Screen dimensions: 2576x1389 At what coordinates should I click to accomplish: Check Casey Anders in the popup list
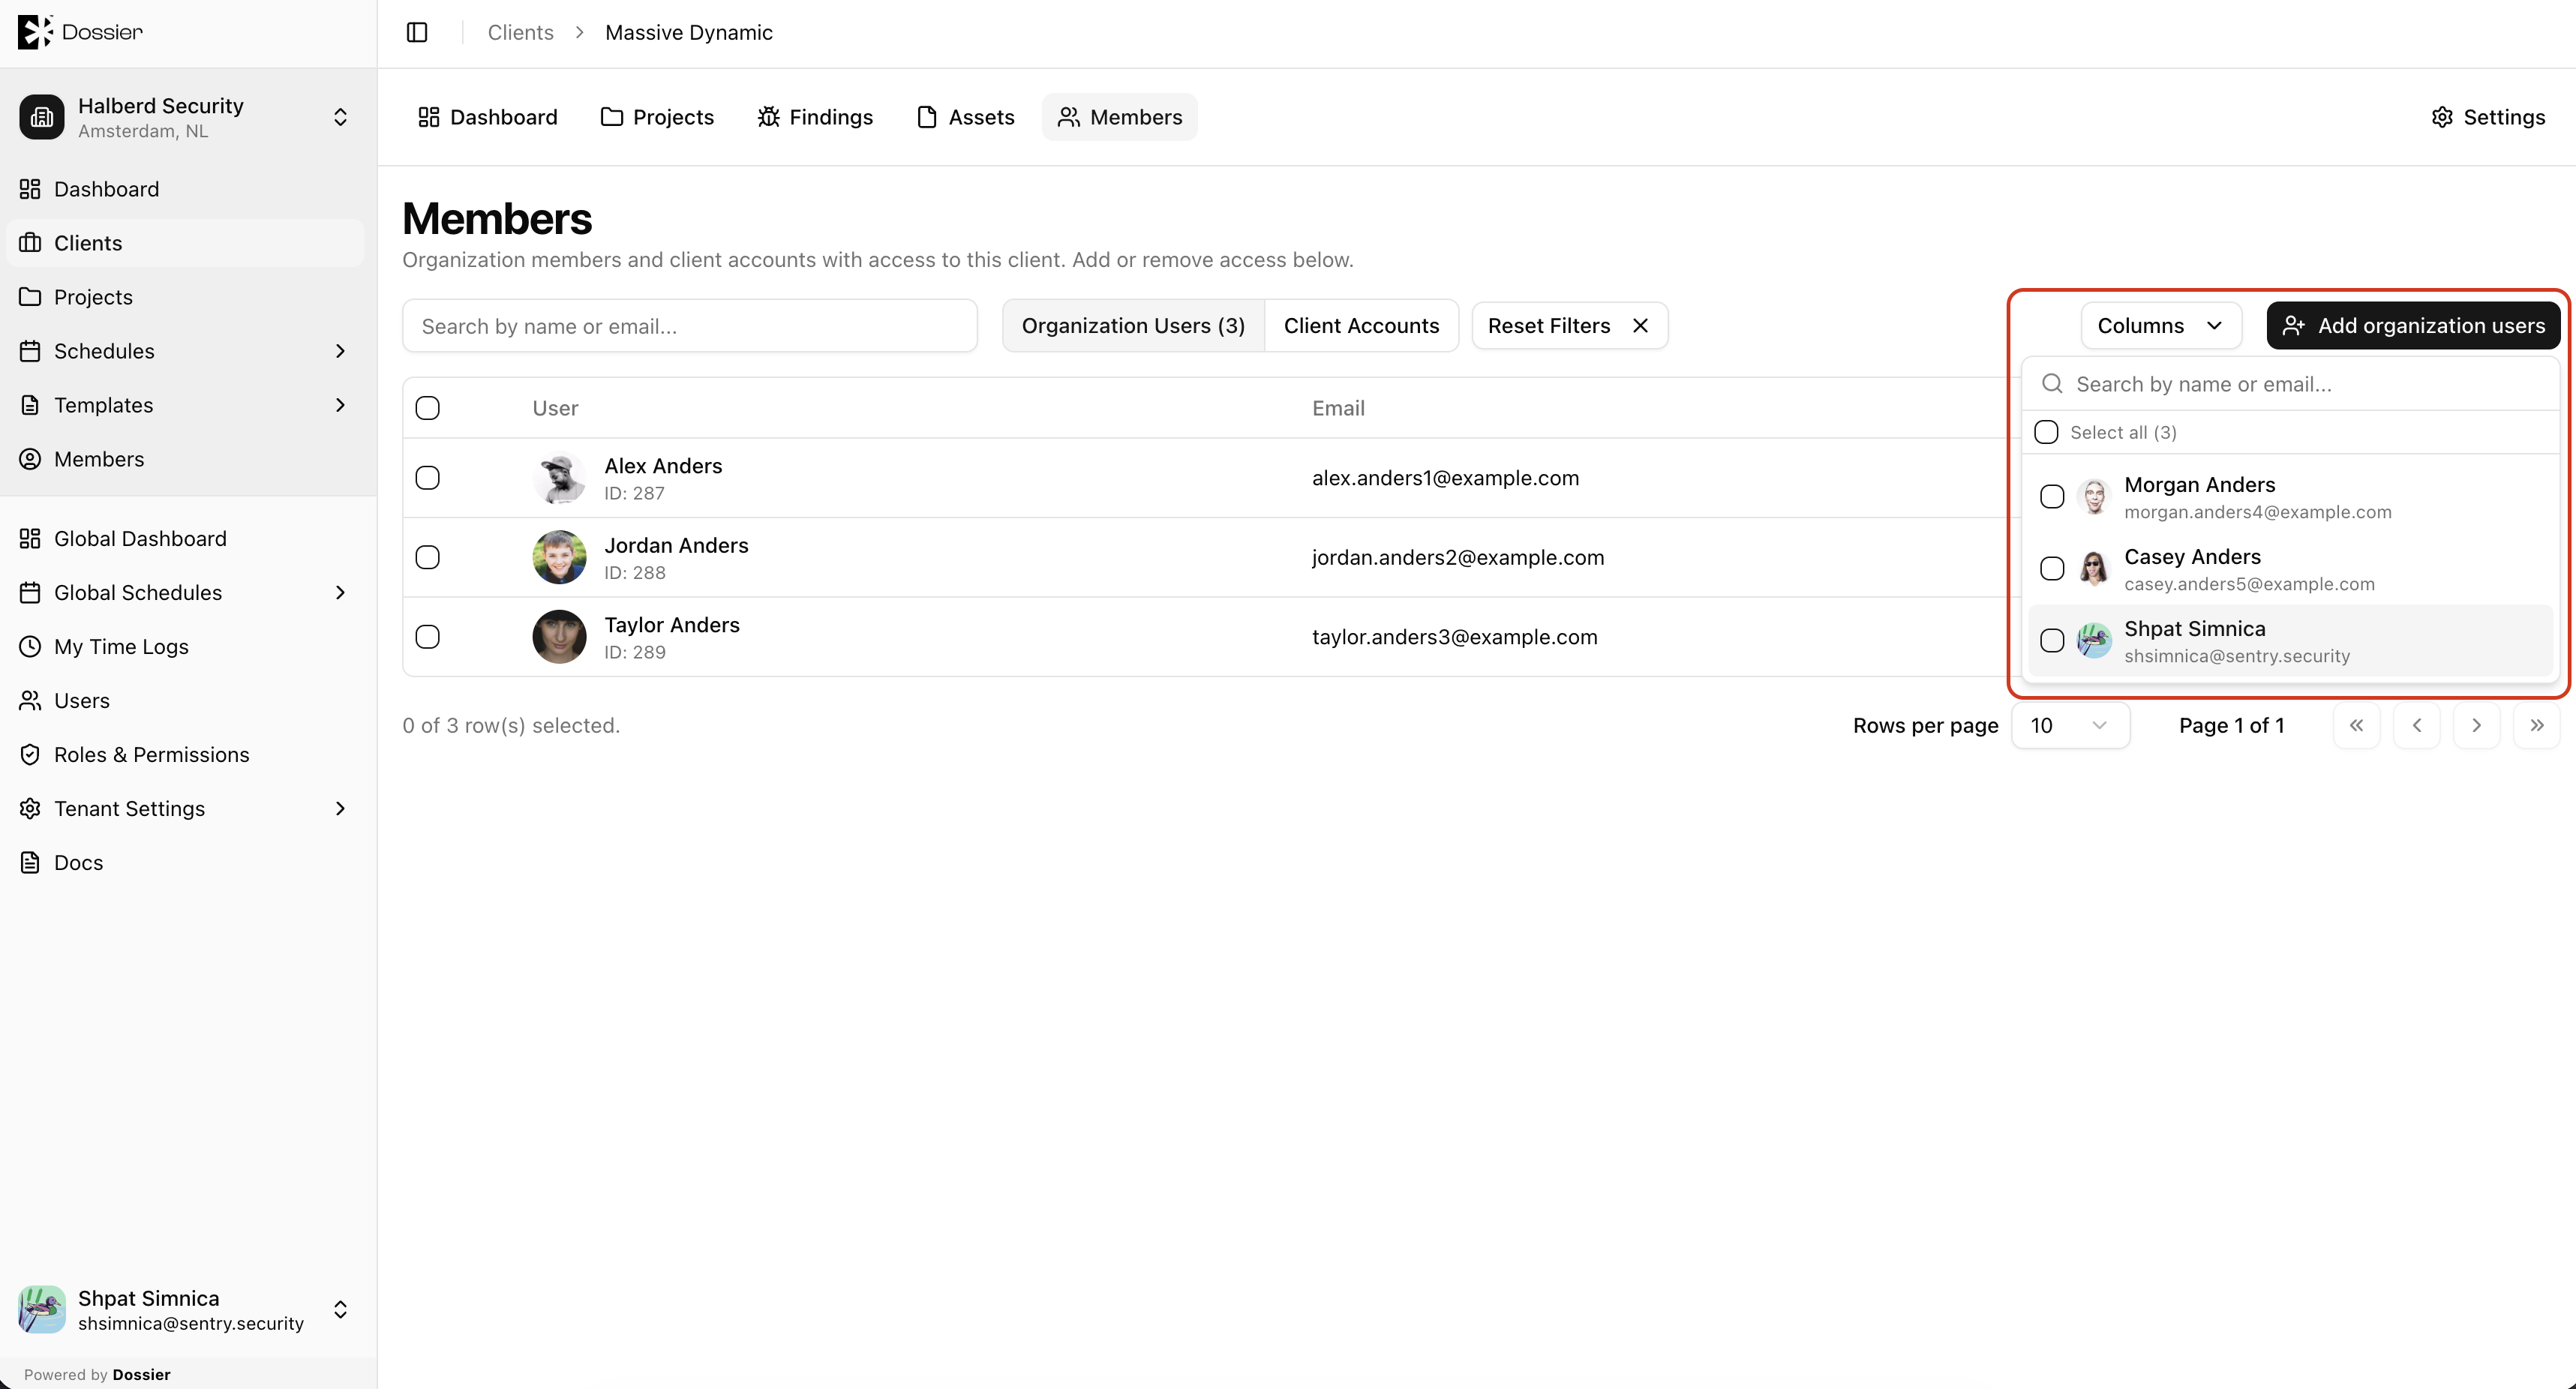[x=2051, y=568]
